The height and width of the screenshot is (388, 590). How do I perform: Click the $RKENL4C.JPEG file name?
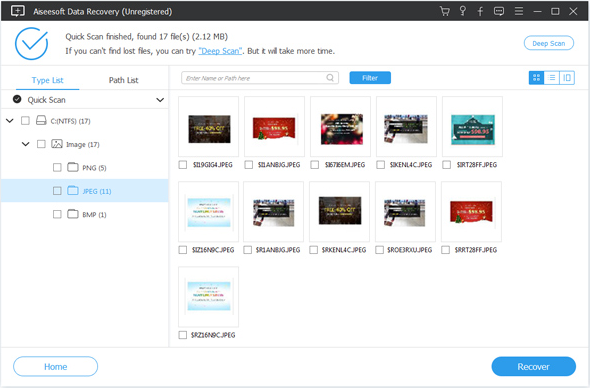[x=344, y=250]
